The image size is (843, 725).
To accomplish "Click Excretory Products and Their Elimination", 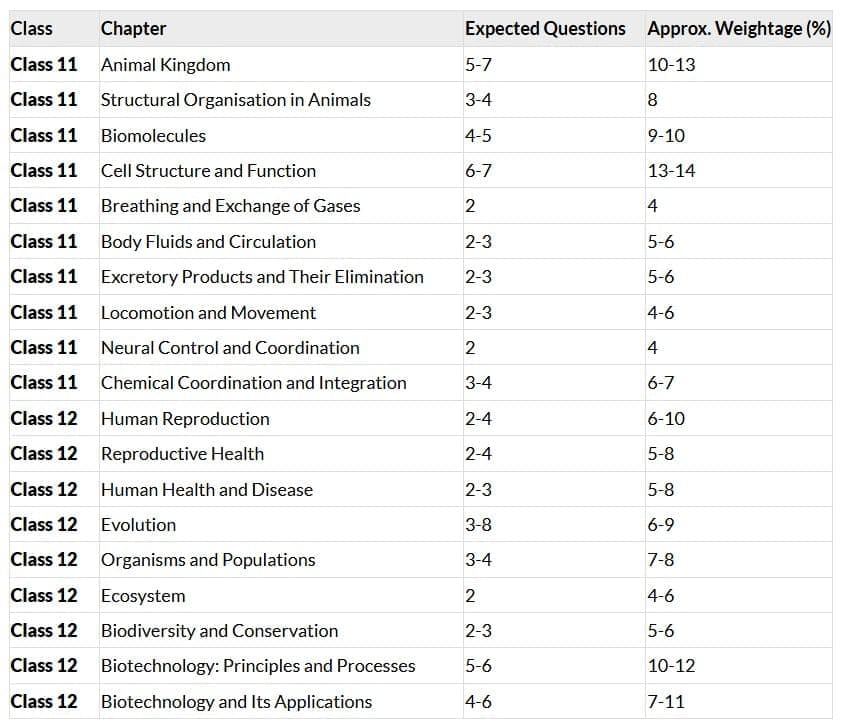I will click(262, 277).
